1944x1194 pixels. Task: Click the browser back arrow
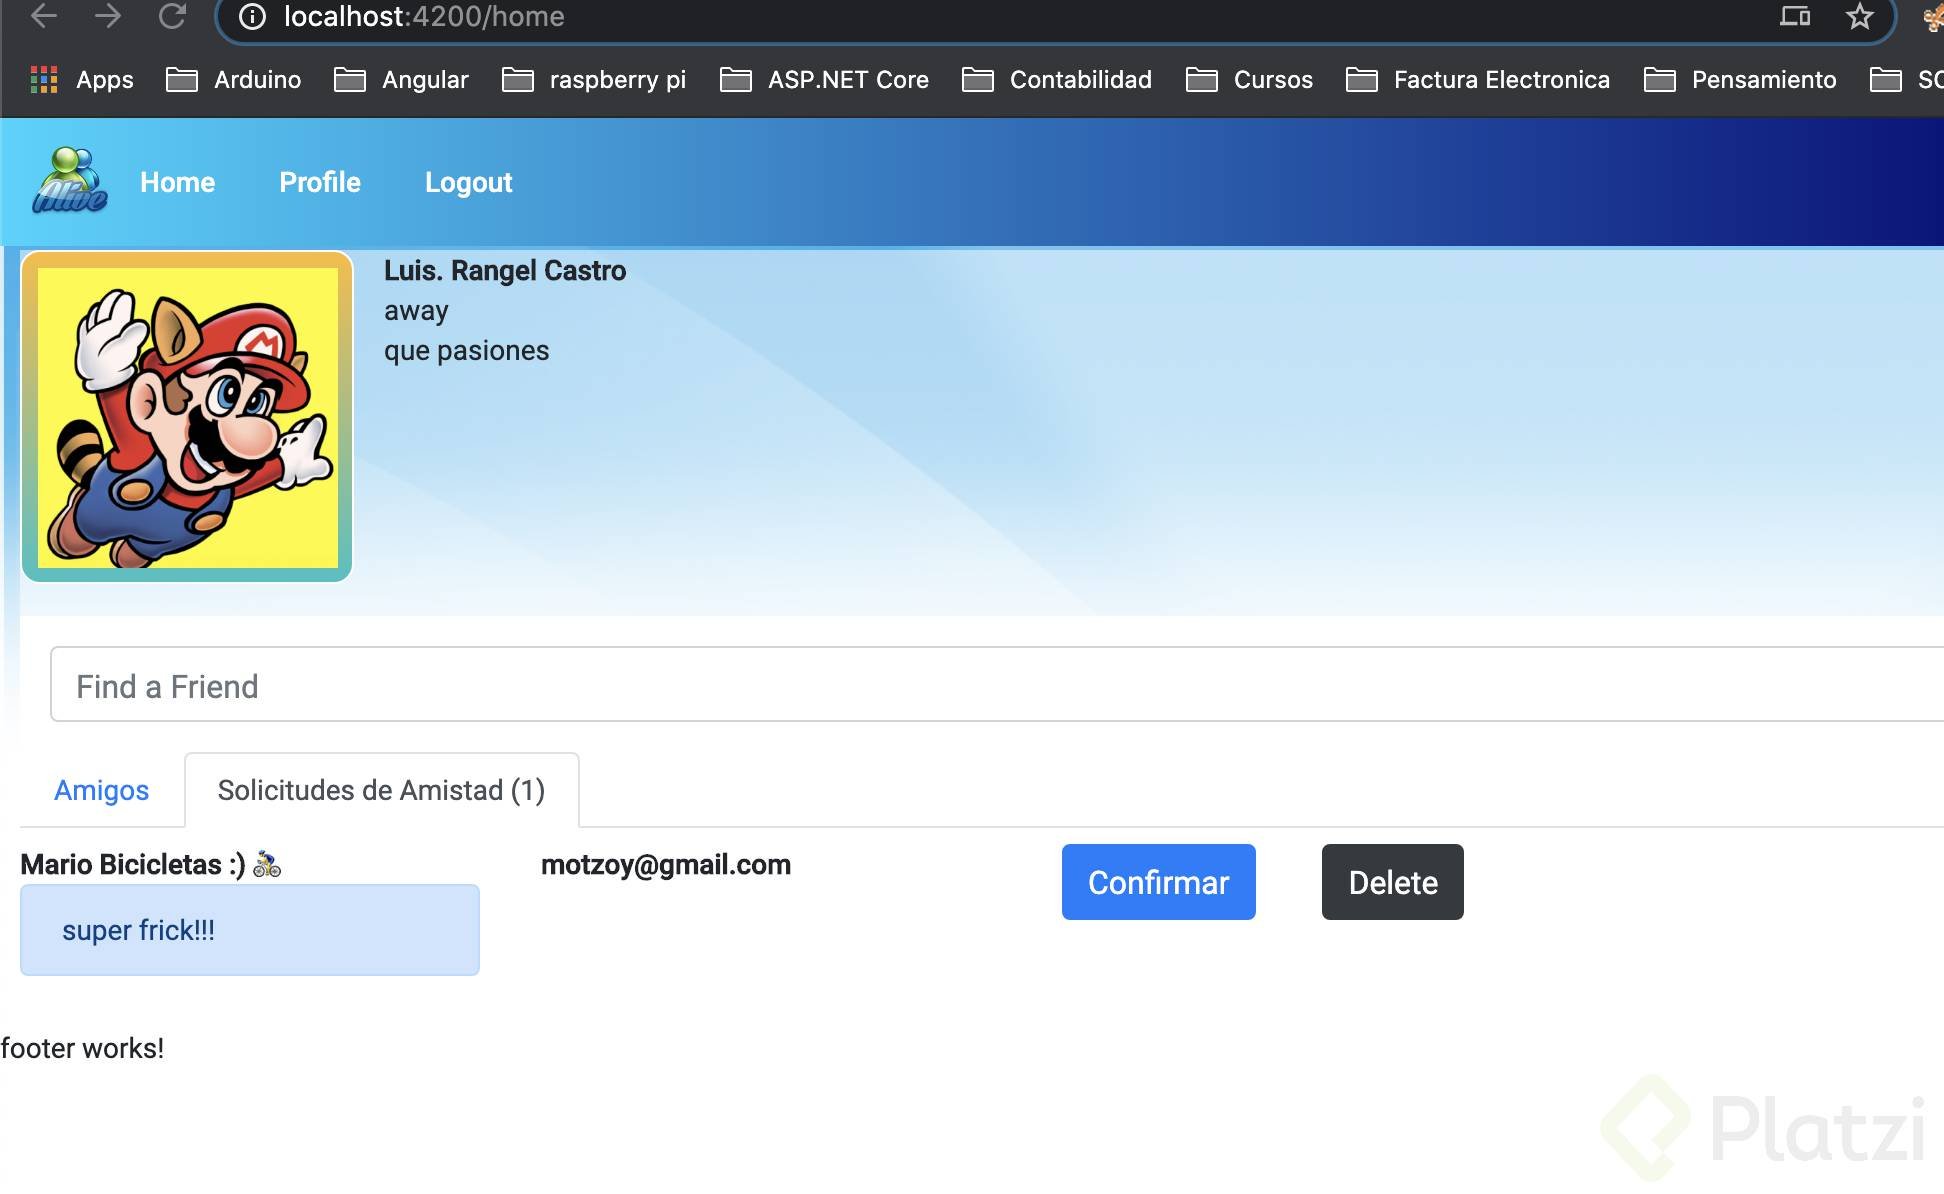pos(44,16)
